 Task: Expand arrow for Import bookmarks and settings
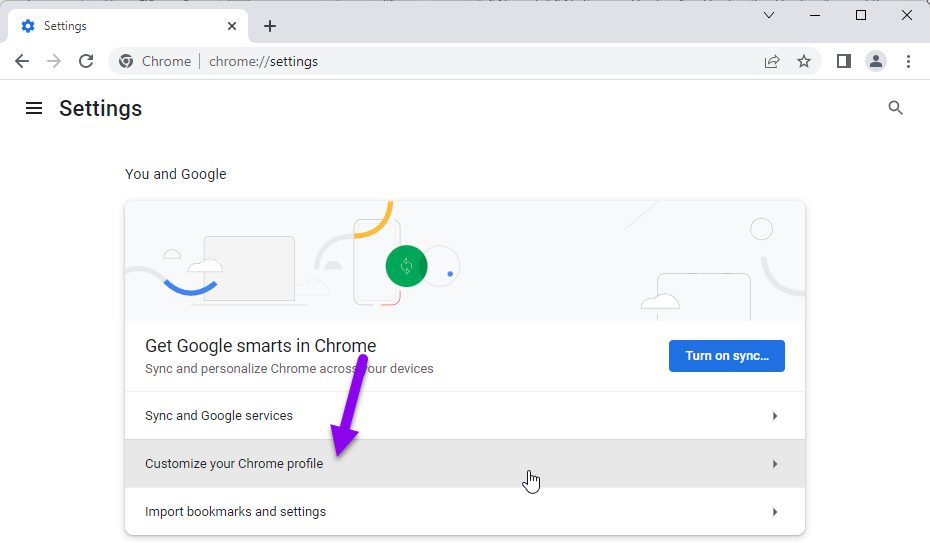click(x=775, y=512)
